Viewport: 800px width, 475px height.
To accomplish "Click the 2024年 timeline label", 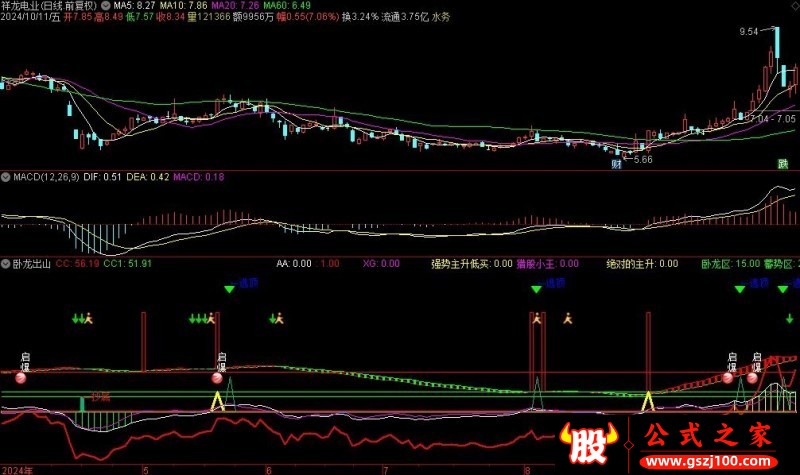I will point(17,470).
